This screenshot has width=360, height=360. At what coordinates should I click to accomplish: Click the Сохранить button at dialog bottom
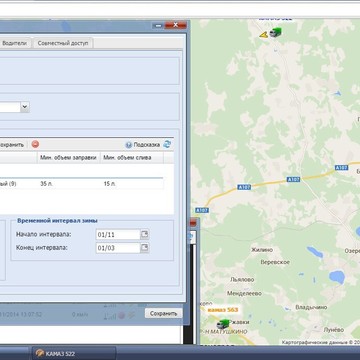(163, 313)
